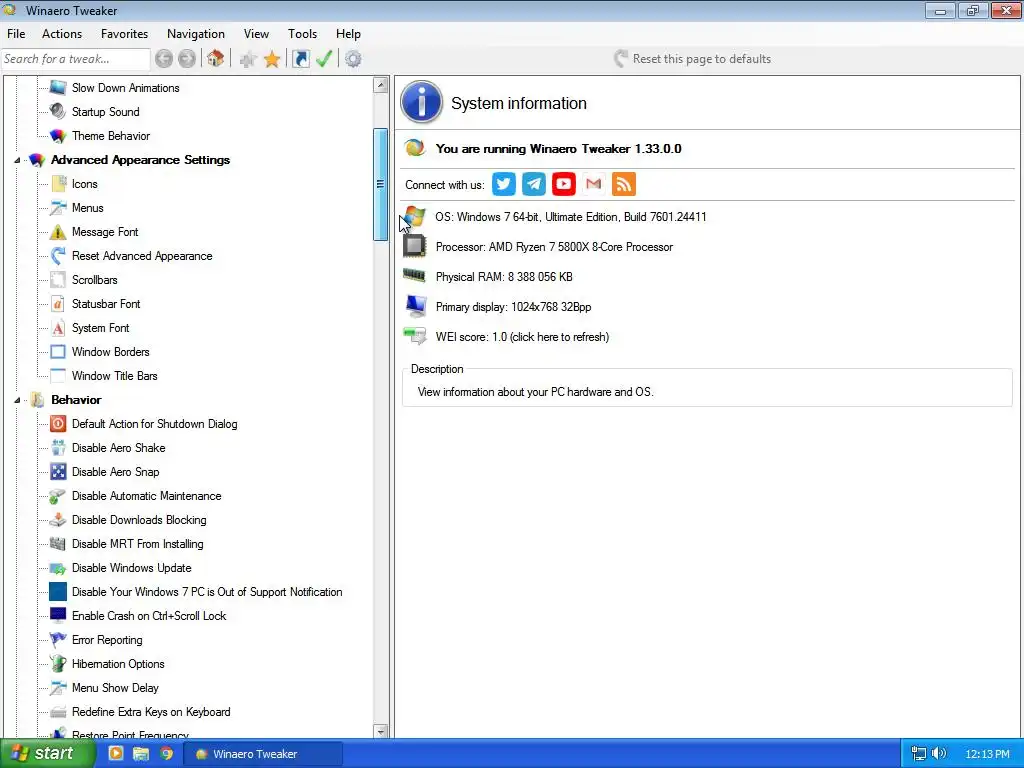Image resolution: width=1024 pixels, height=768 pixels.
Task: Click the Message Font warning icon
Action: click(58, 232)
